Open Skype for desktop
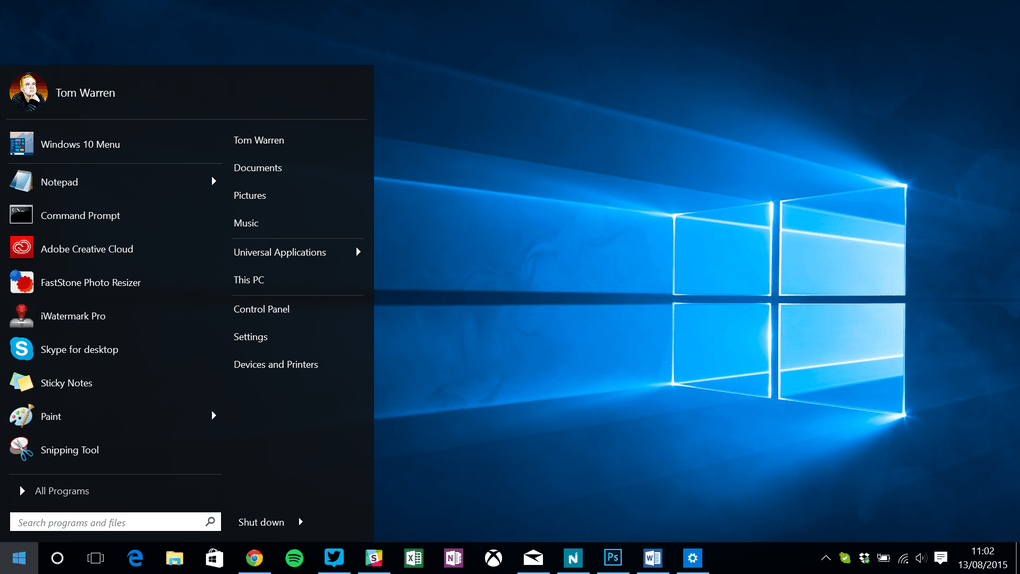Screen dimensions: 1020x574 point(114,349)
